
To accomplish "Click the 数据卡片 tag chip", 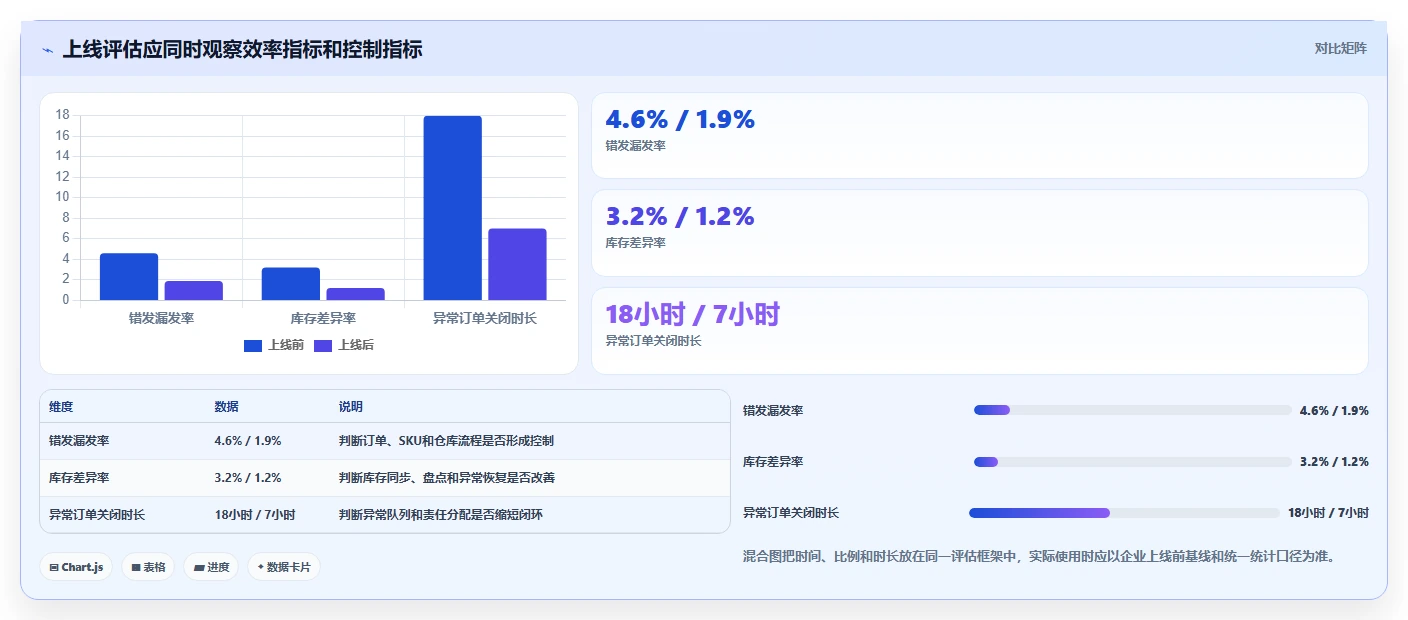I will pos(284,567).
